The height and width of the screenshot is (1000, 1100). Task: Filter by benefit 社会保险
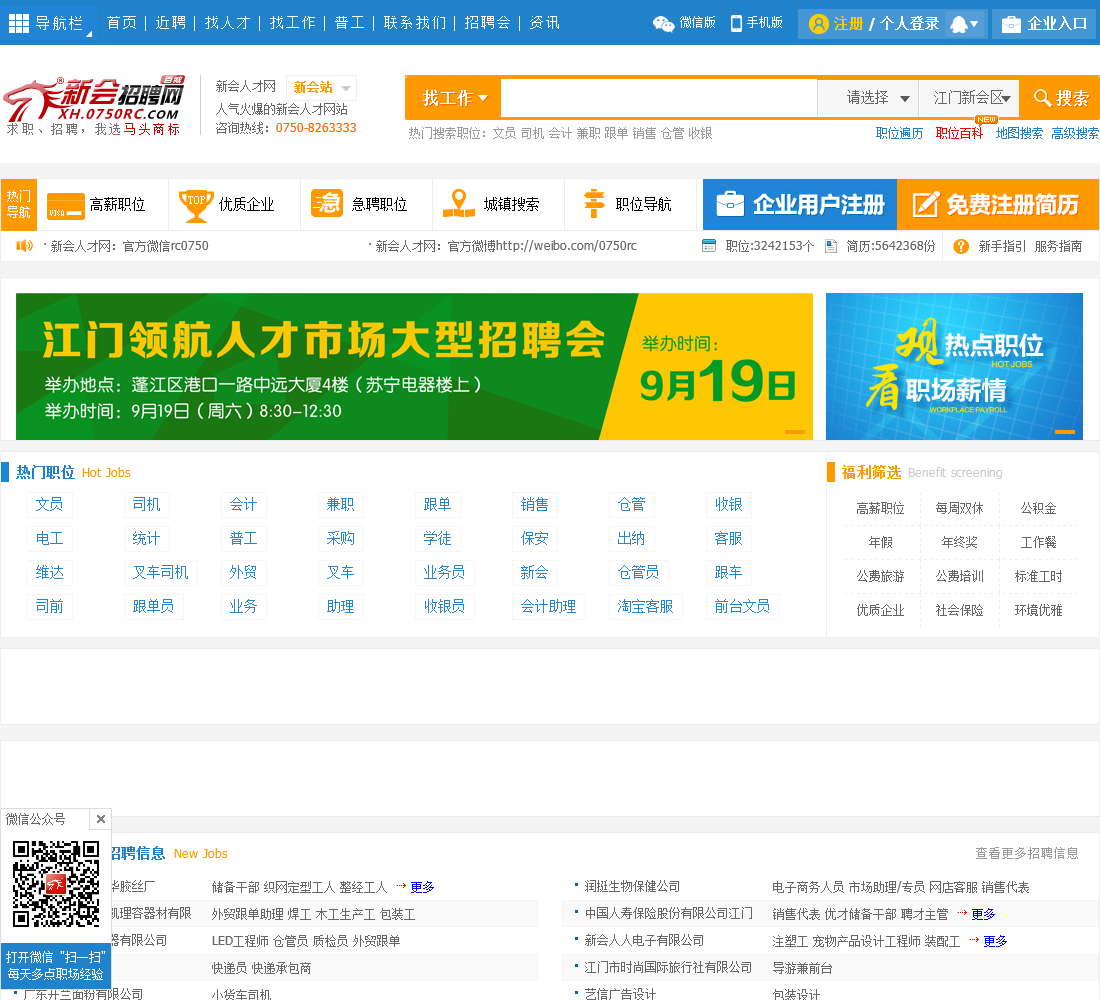tap(959, 610)
